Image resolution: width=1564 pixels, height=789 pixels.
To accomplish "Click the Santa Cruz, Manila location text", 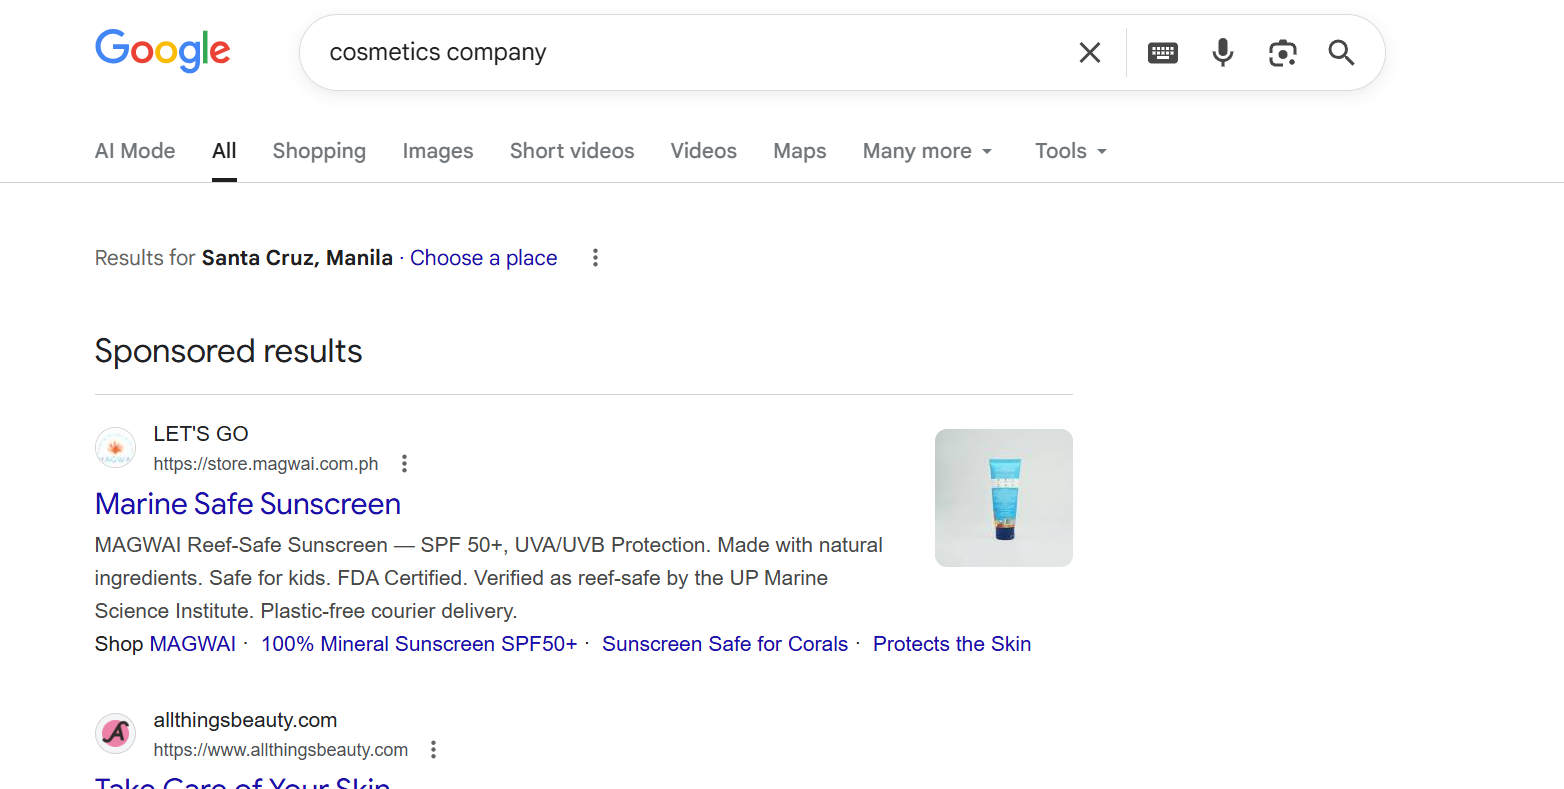I will point(297,258).
